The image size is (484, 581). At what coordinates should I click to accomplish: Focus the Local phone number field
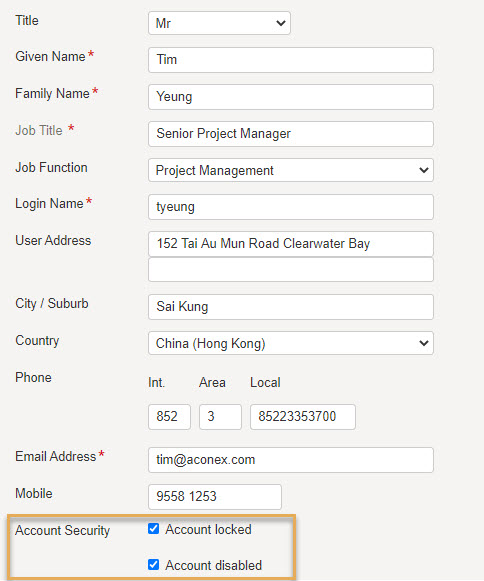(x=303, y=417)
